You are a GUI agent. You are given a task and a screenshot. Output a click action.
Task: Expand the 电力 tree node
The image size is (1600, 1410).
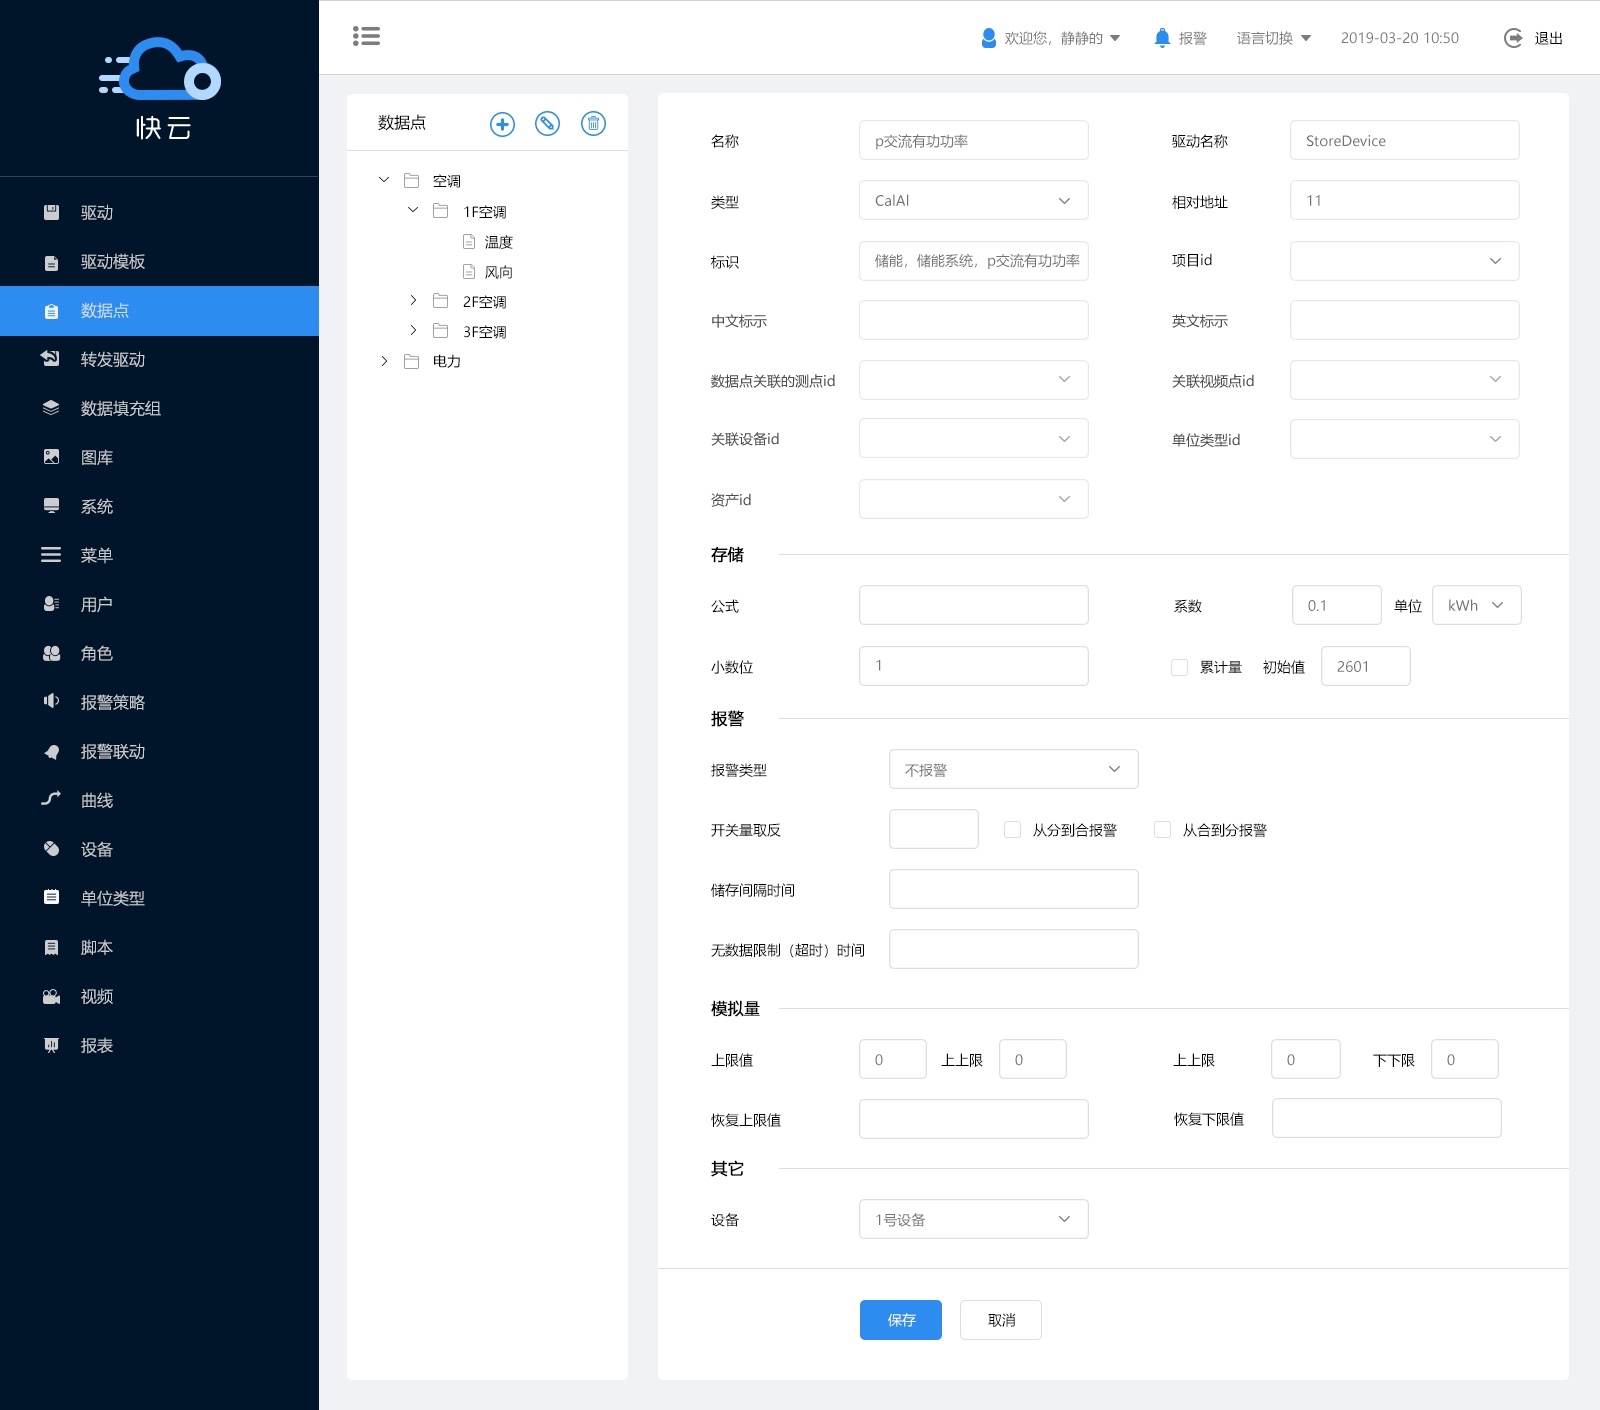click(384, 361)
